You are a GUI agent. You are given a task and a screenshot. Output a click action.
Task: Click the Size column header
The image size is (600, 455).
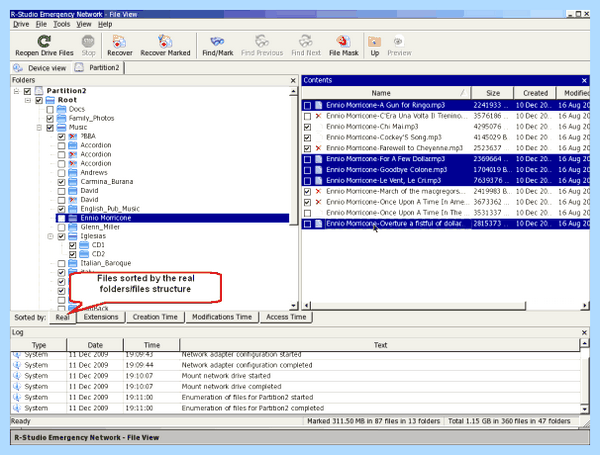click(492, 93)
